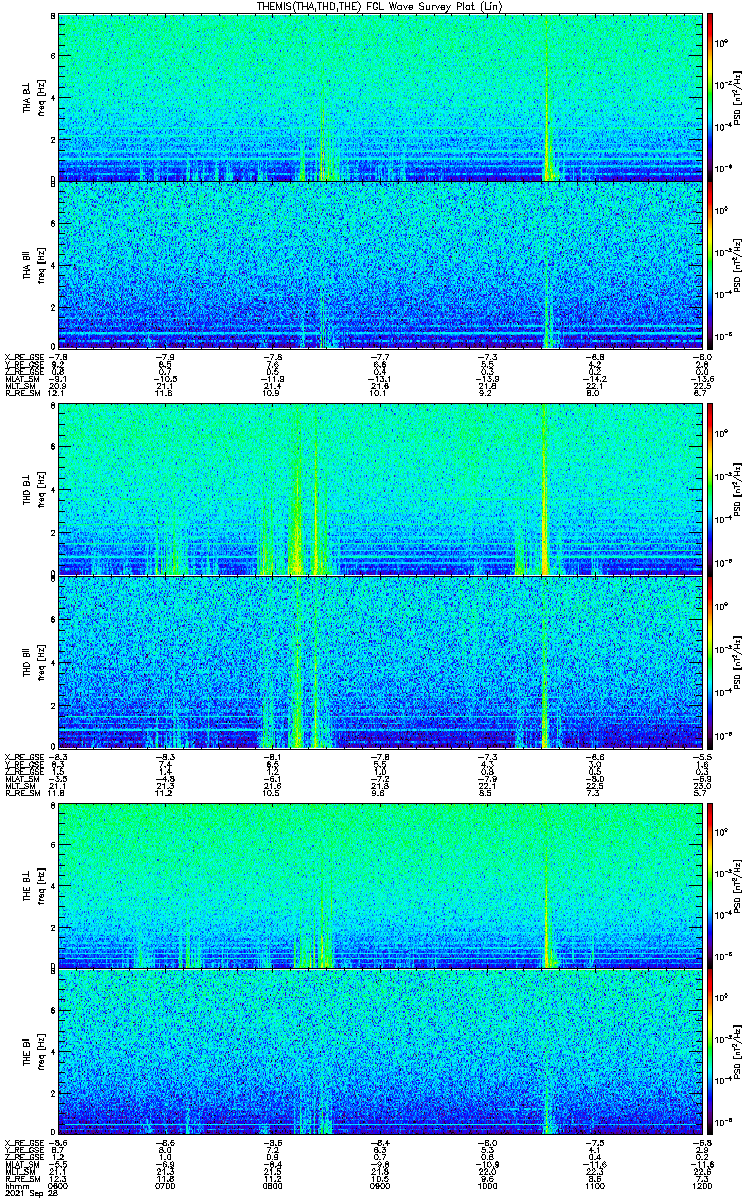
Task: Click the THA B∥ spectrogram panel
Action: (x=380, y=265)
